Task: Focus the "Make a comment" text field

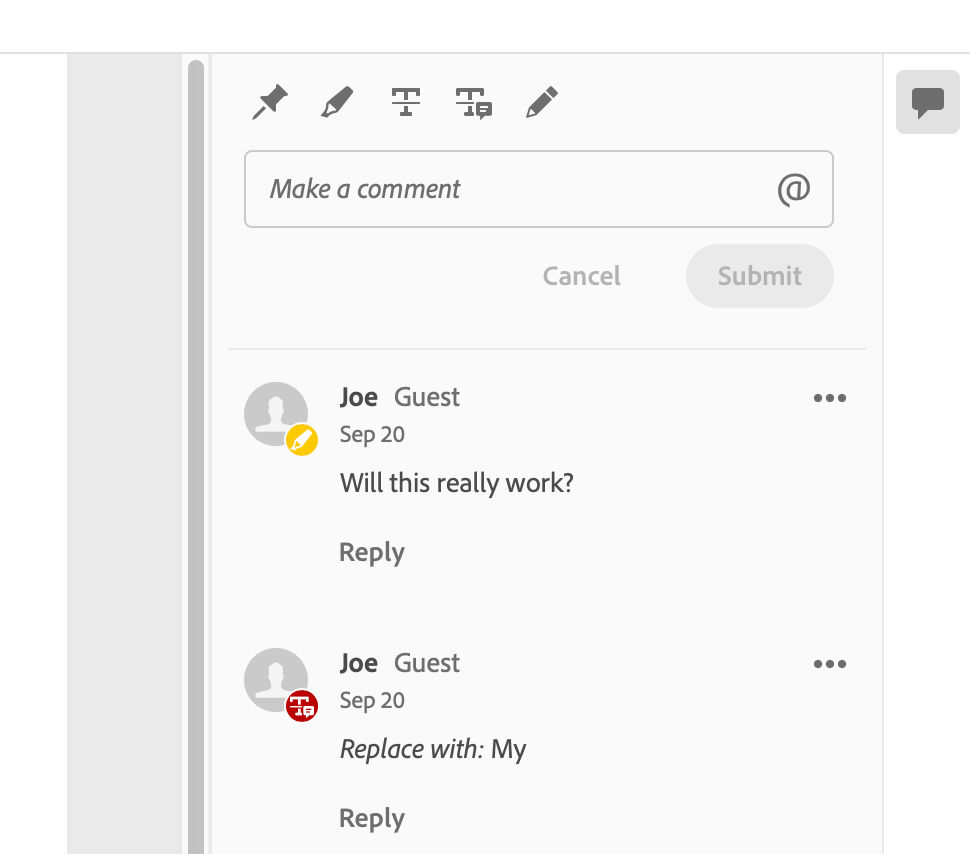Action: point(510,189)
